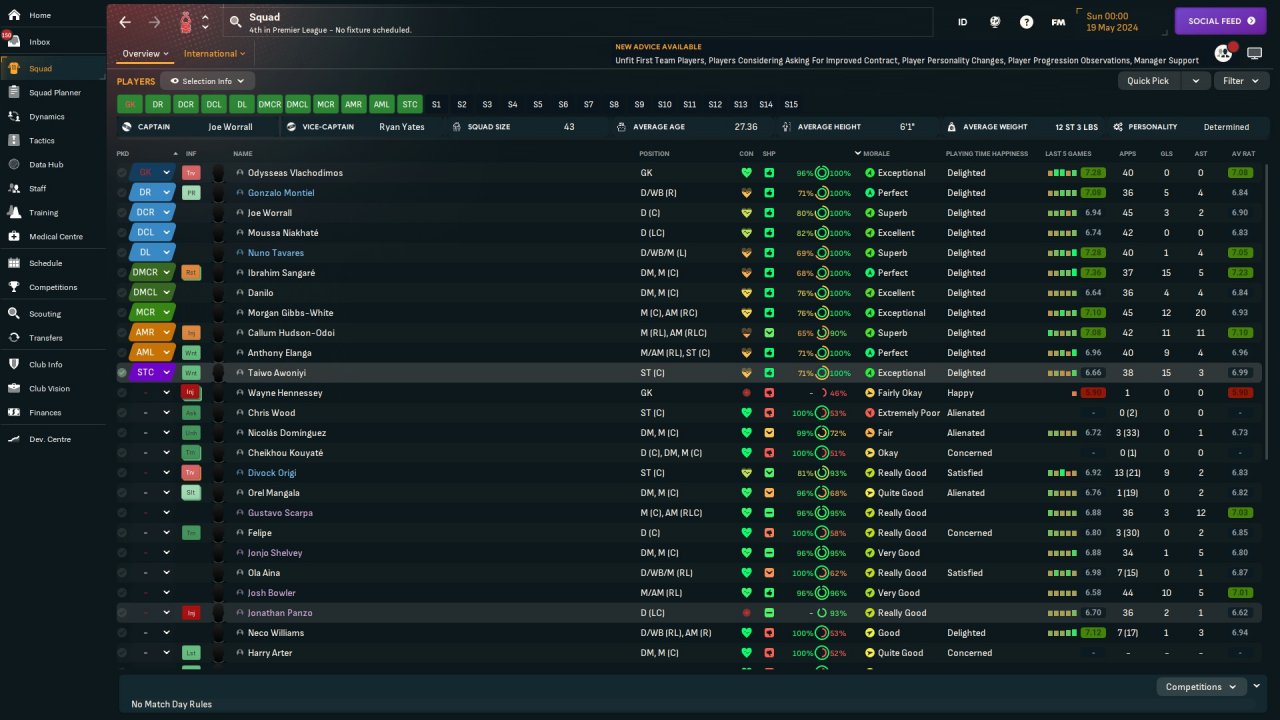Viewport: 1280px width, 720px height.
Task: Open the Schedule calendar icon
Action: pyautogui.click(x=14, y=263)
